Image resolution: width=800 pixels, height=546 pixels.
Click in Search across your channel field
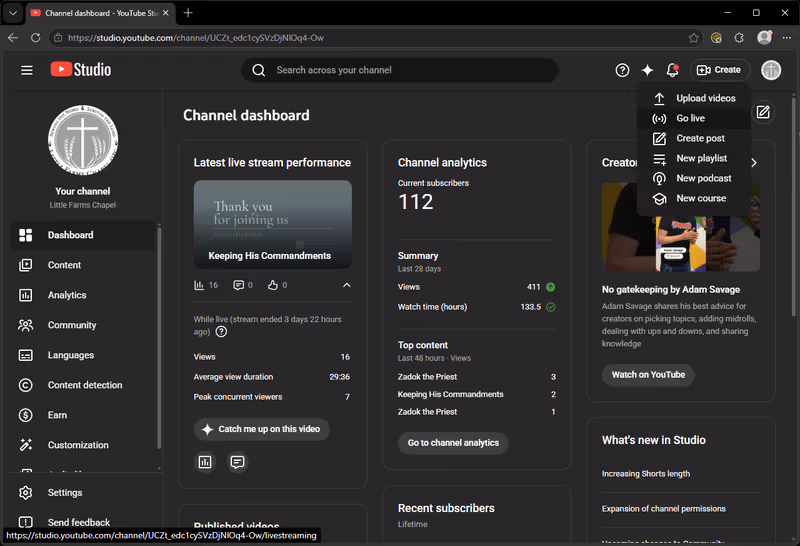click(399, 70)
